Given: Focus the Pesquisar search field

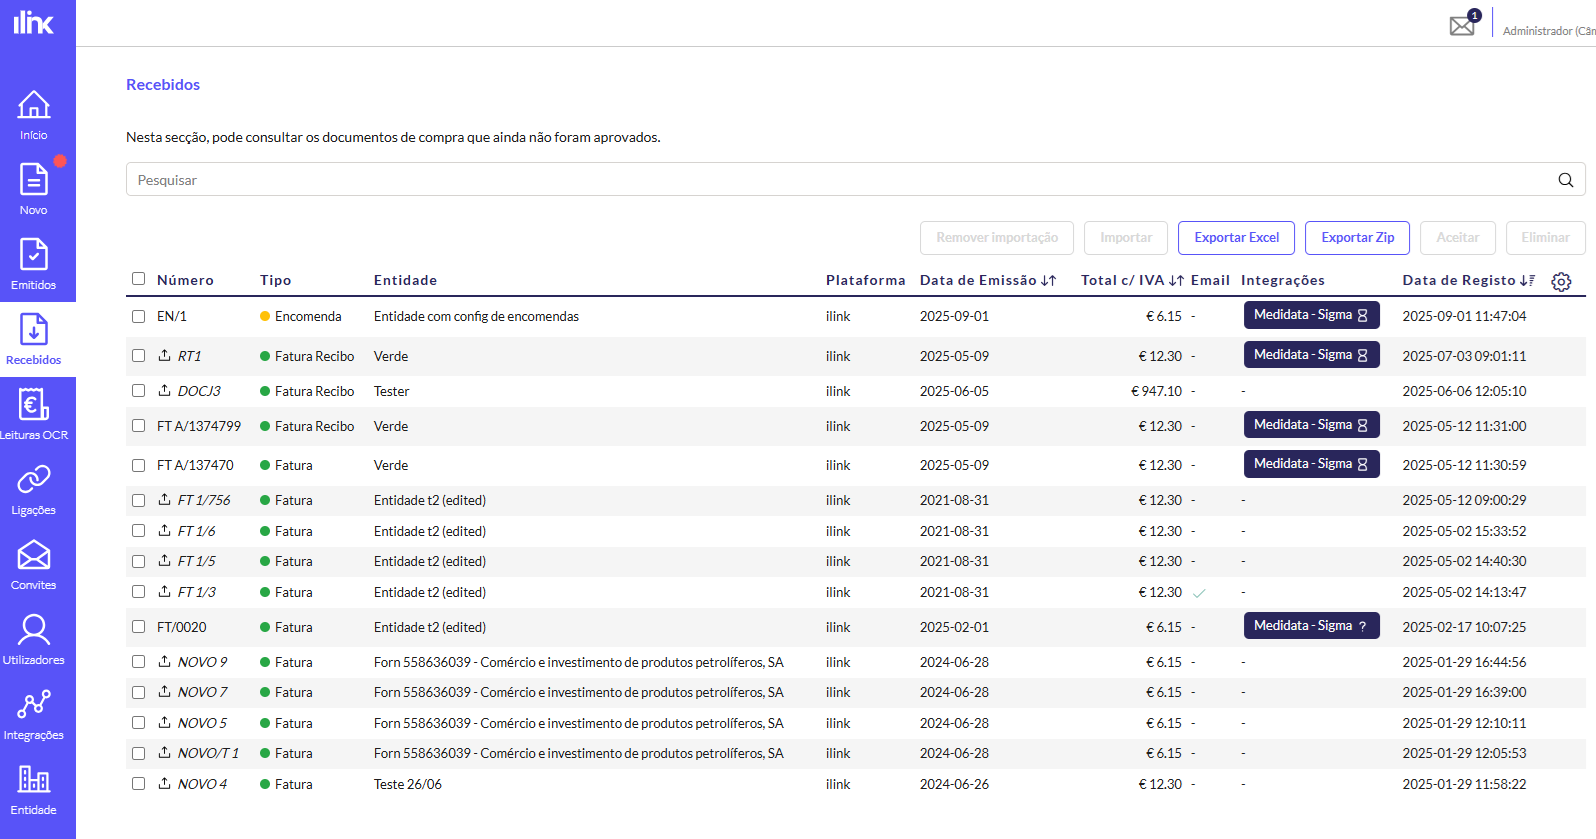Looking at the screenshot, I should (840, 180).
